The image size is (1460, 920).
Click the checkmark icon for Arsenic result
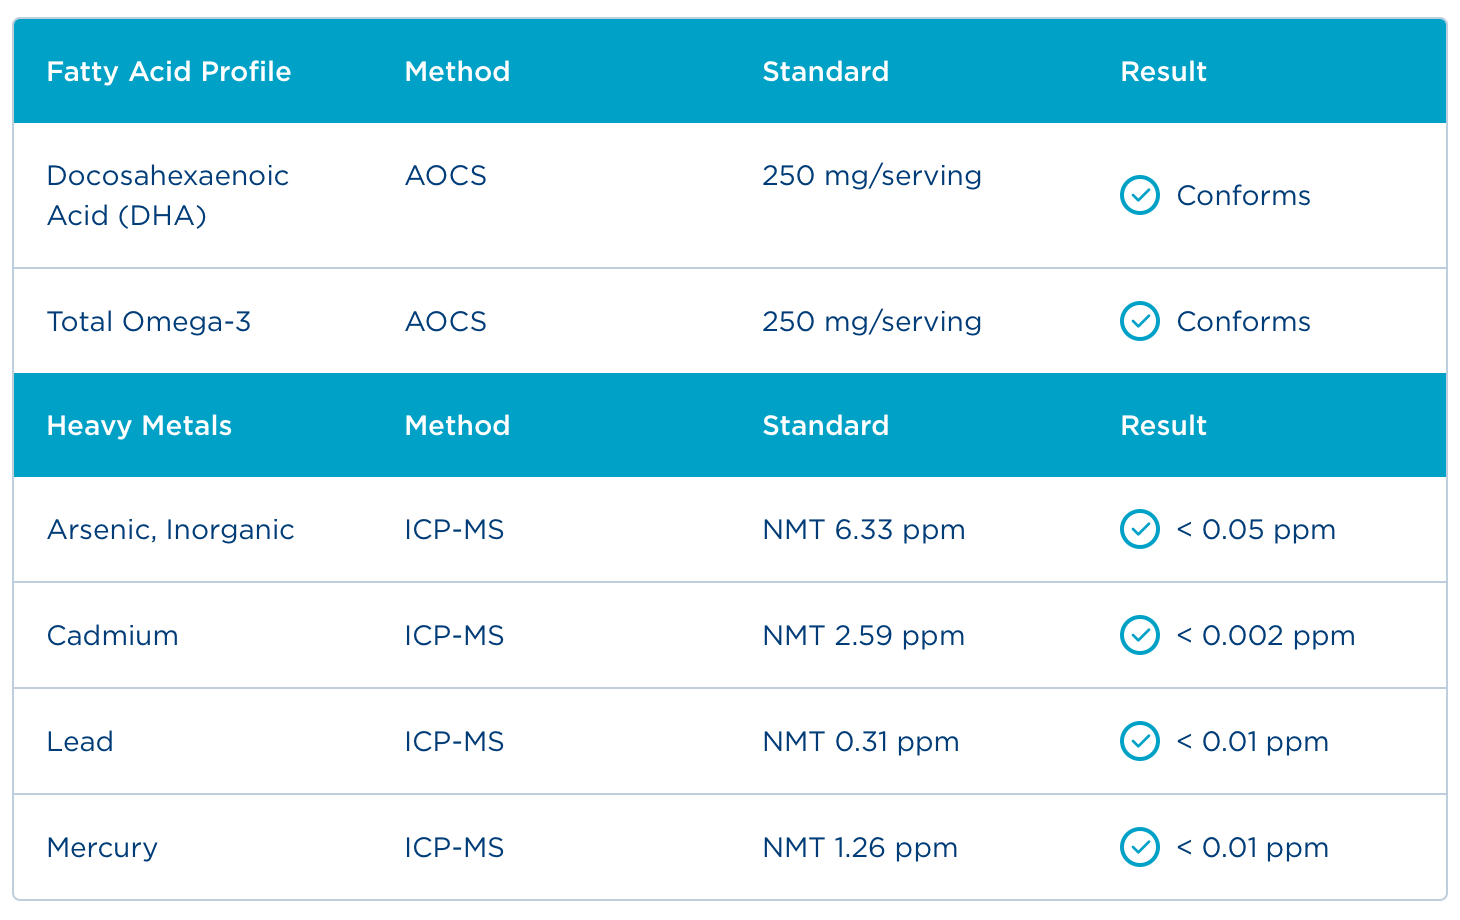pos(1139,529)
